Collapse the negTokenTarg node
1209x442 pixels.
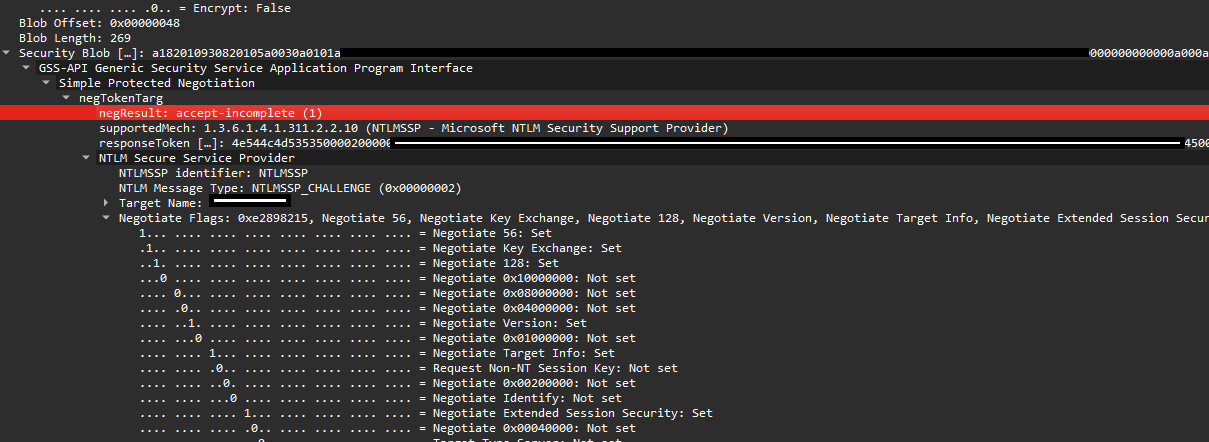pos(67,98)
